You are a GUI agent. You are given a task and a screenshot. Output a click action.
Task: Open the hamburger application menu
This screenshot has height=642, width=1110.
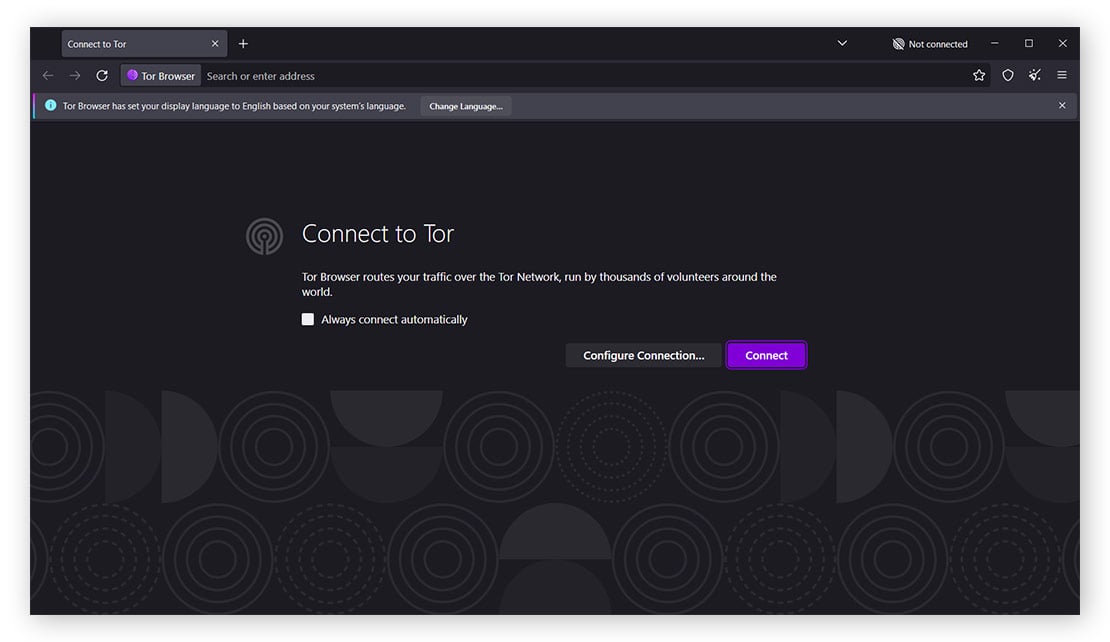coord(1062,76)
